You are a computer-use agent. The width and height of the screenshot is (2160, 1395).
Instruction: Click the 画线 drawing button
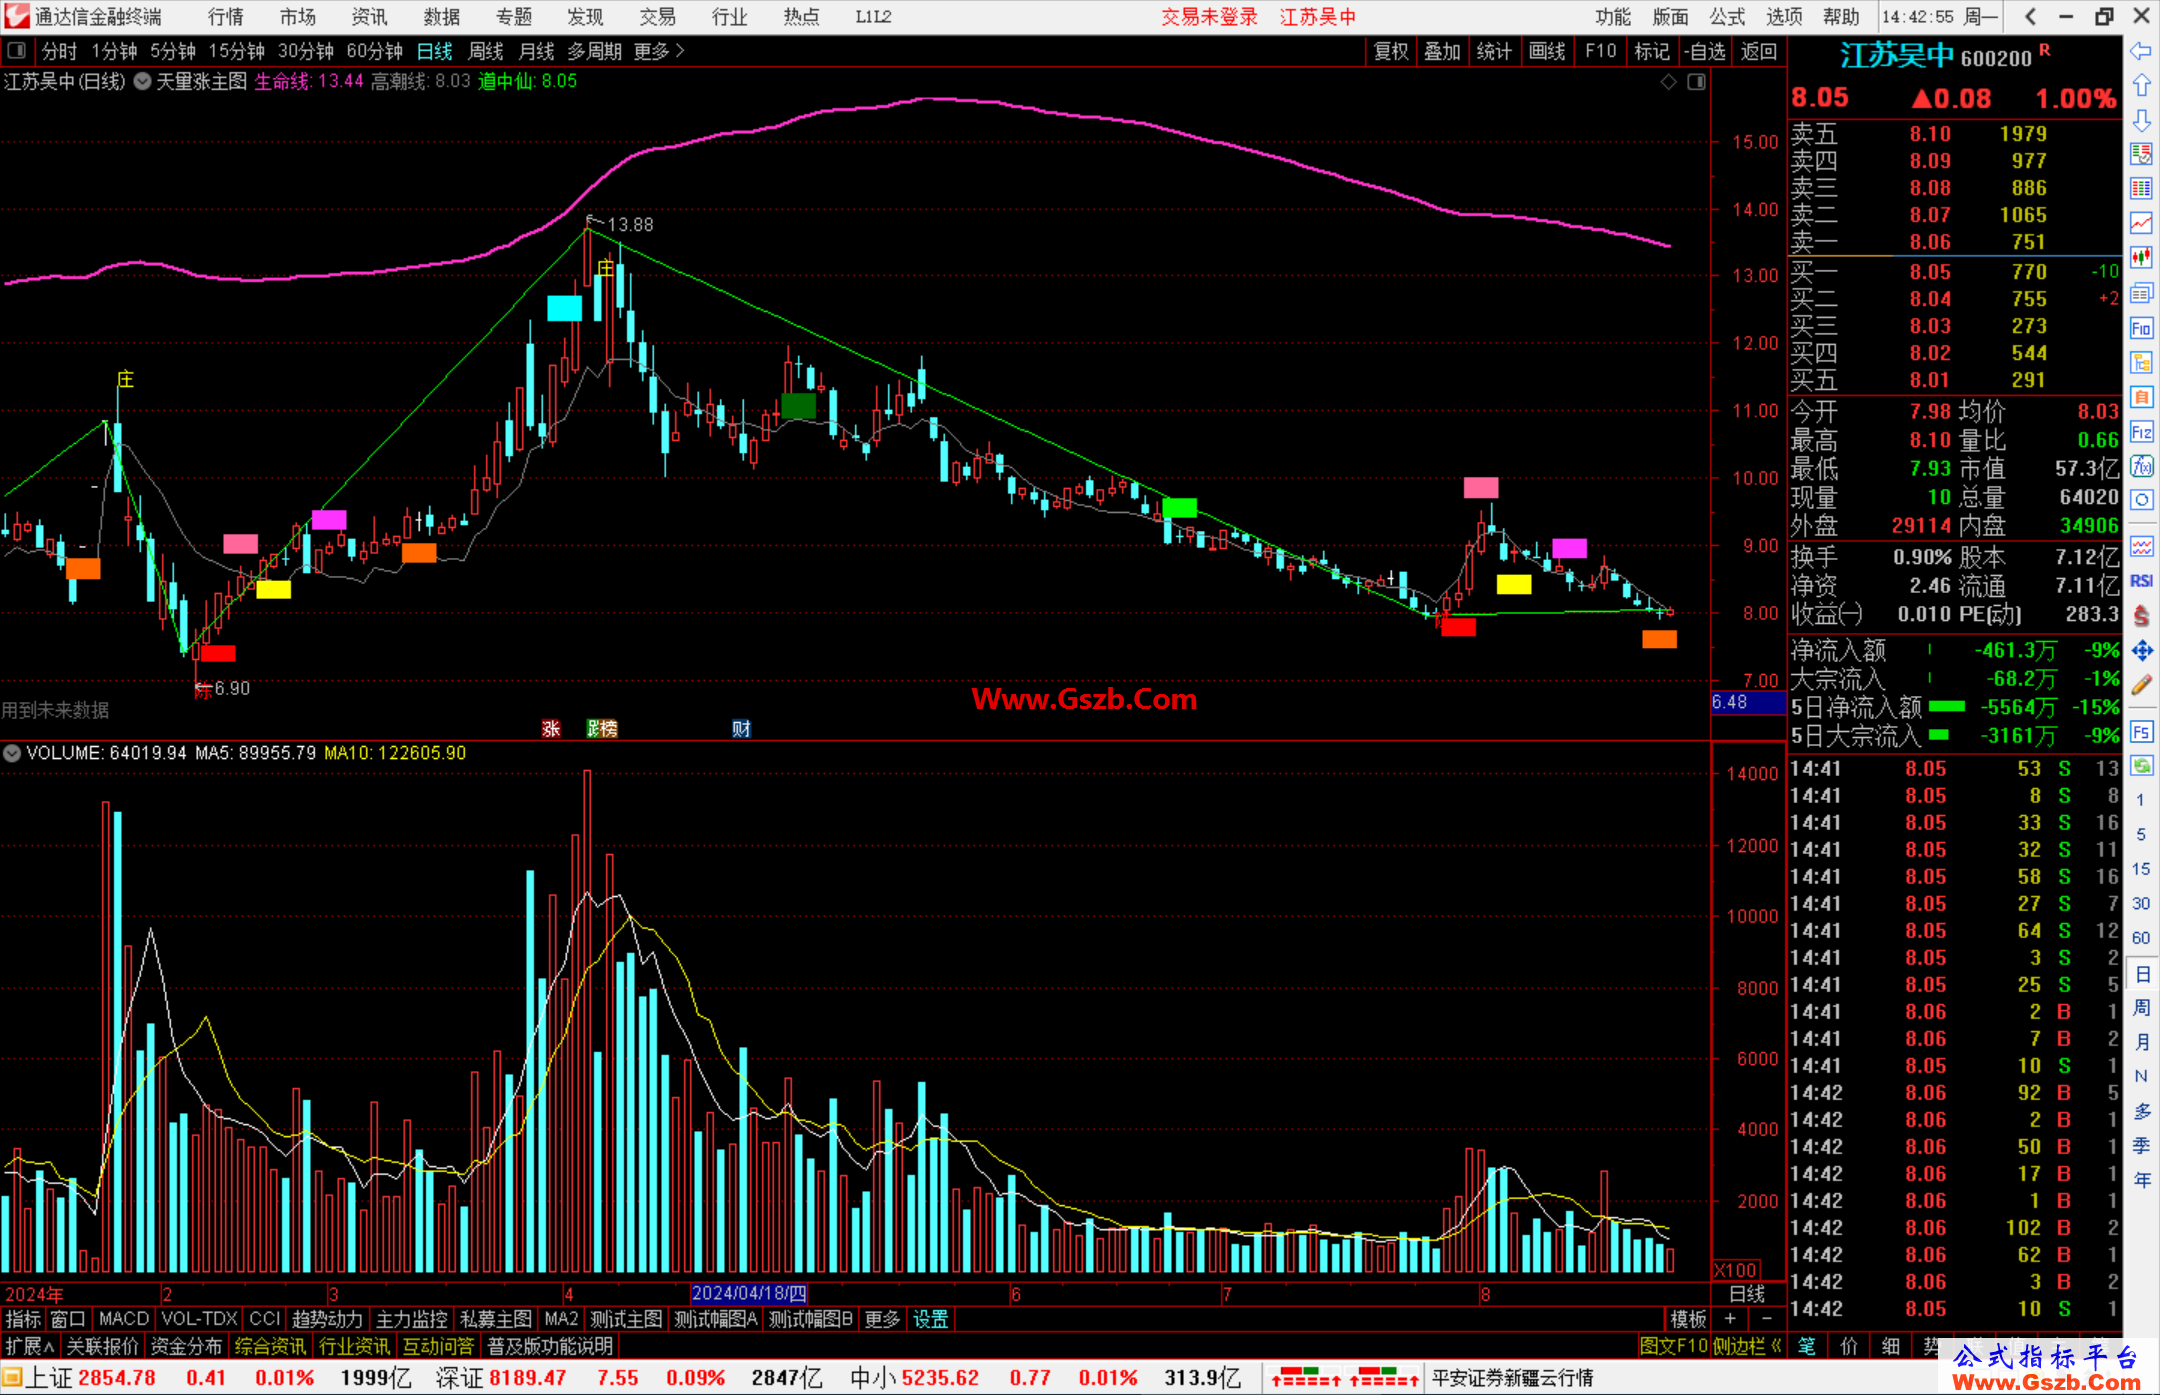[x=1547, y=51]
